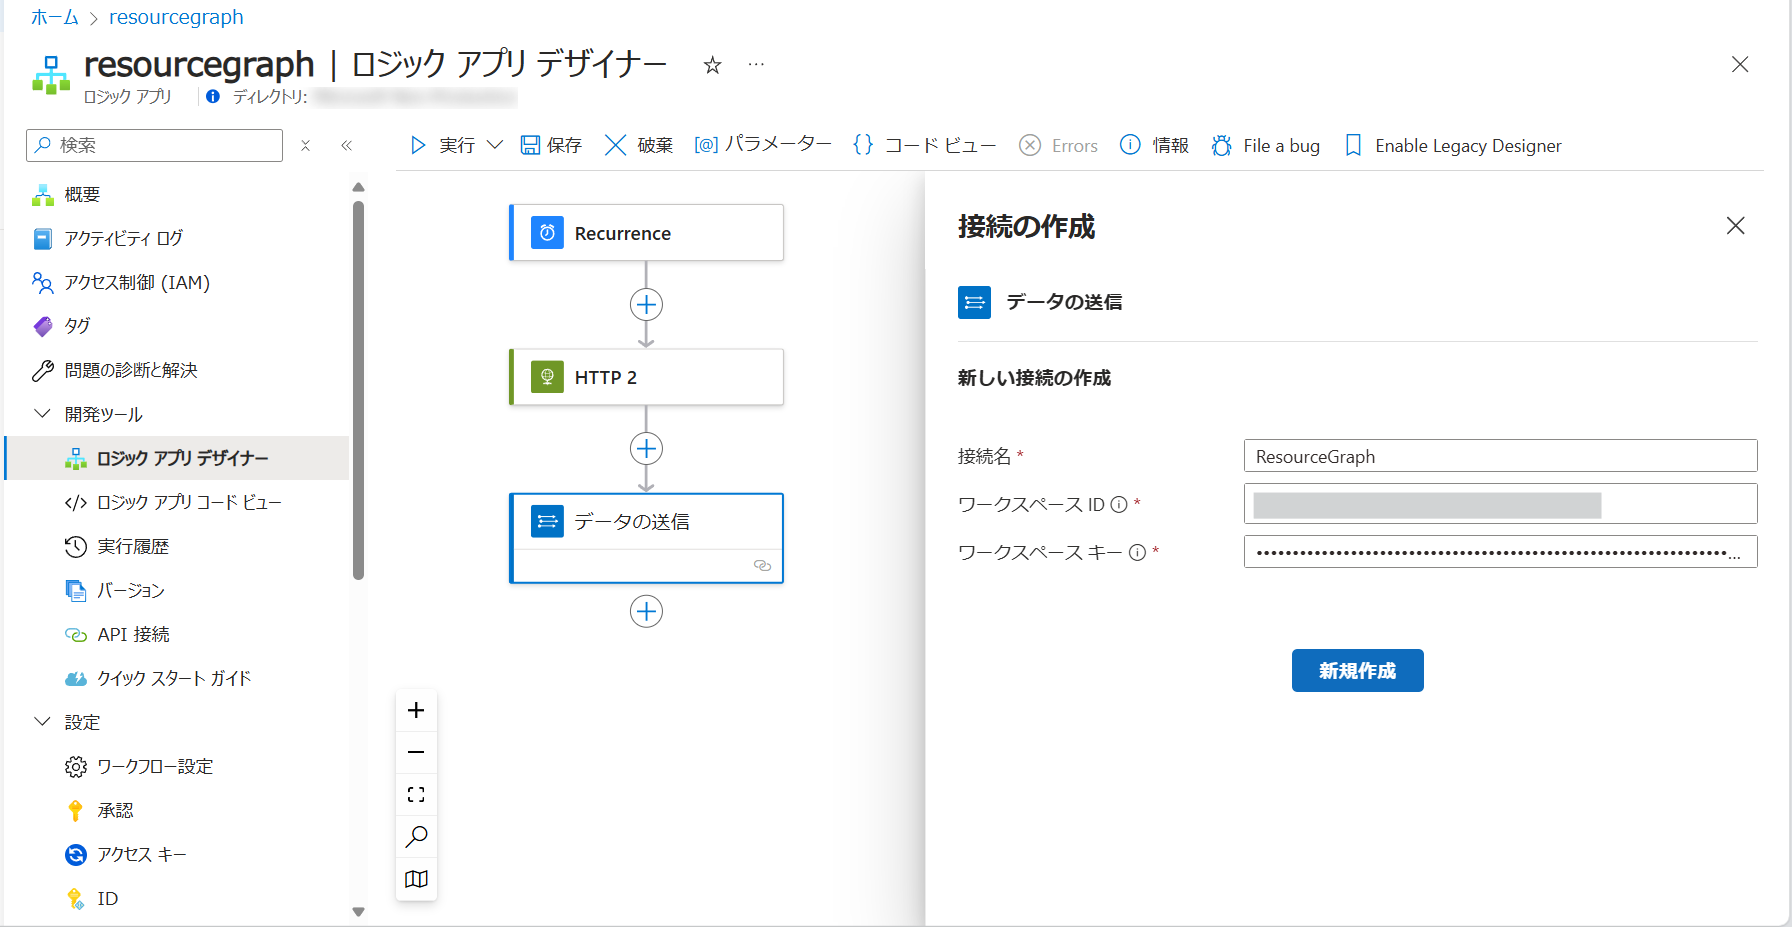Zoom in on the designer canvas
This screenshot has height=927, width=1792.
[x=416, y=710]
